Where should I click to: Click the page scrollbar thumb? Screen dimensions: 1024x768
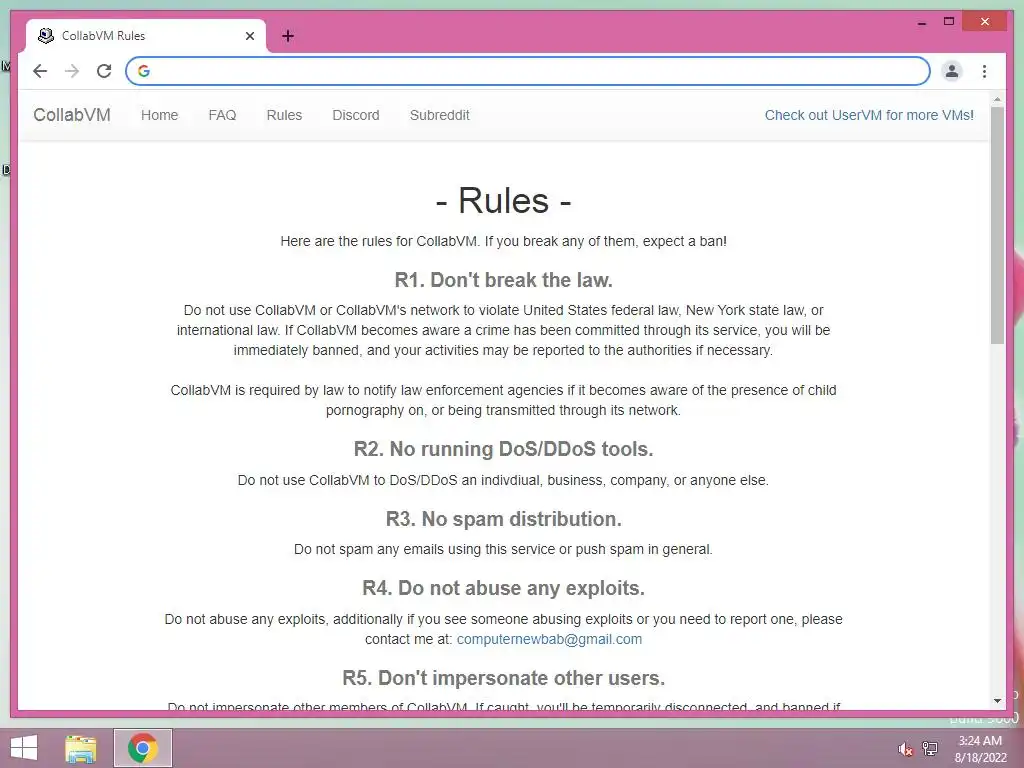(997, 225)
